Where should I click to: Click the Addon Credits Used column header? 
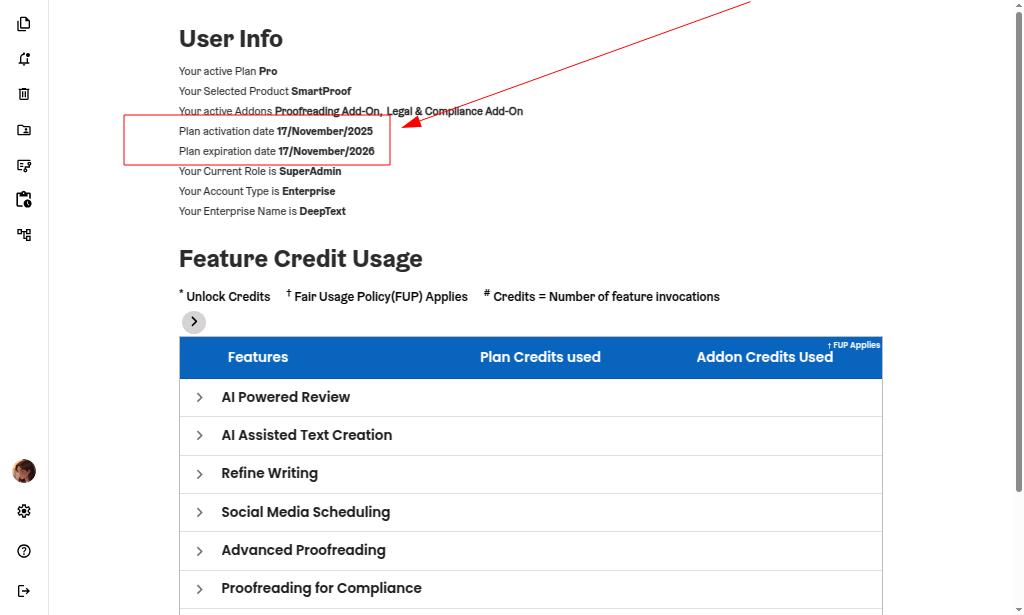[x=764, y=357]
